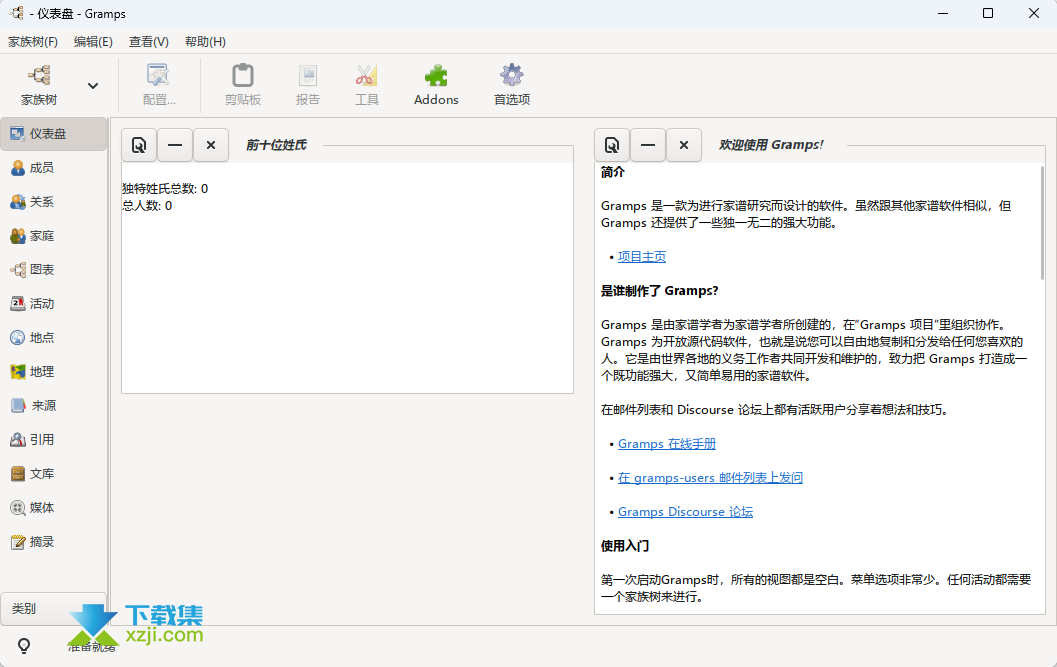Screen dimensions: 1057x667
Task: Click the 前十位姓氏 gramplet title
Action: click(x=276, y=145)
